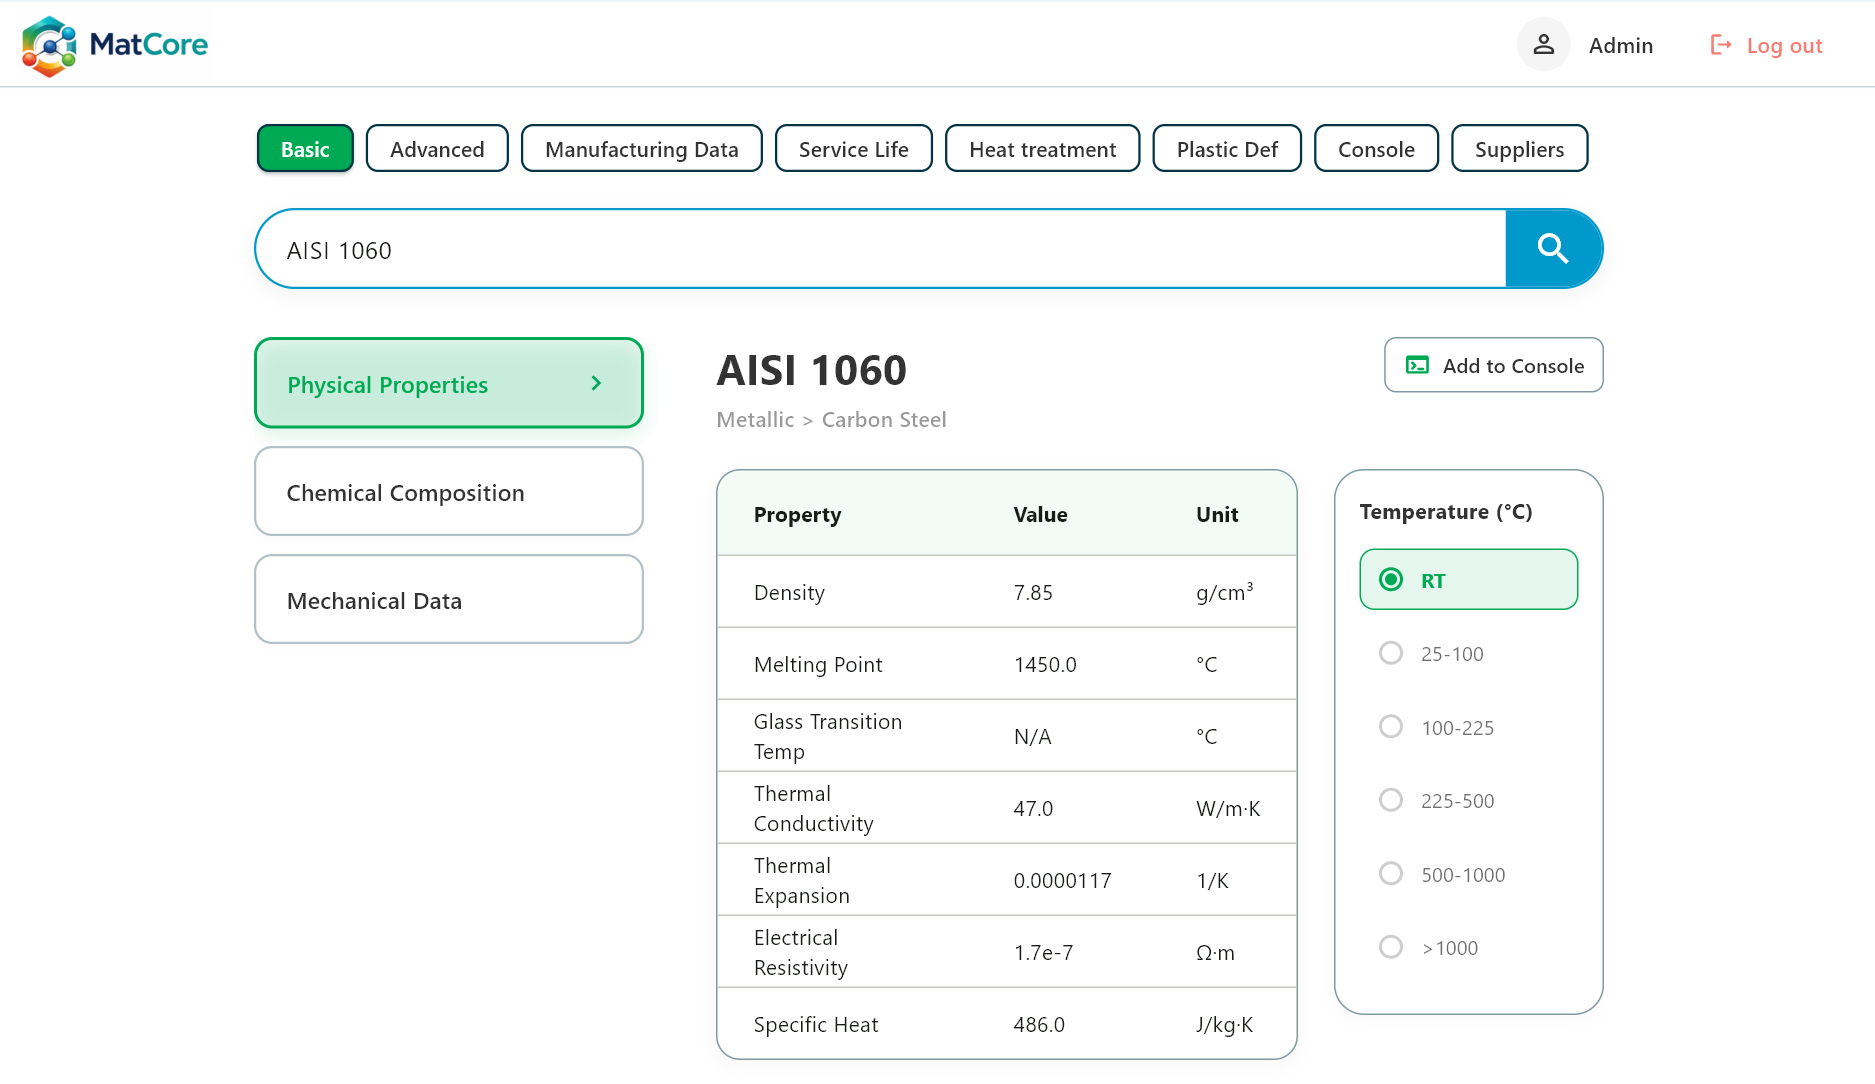The width and height of the screenshot is (1875, 1084).
Task: Click the Density row label
Action: point(789,593)
